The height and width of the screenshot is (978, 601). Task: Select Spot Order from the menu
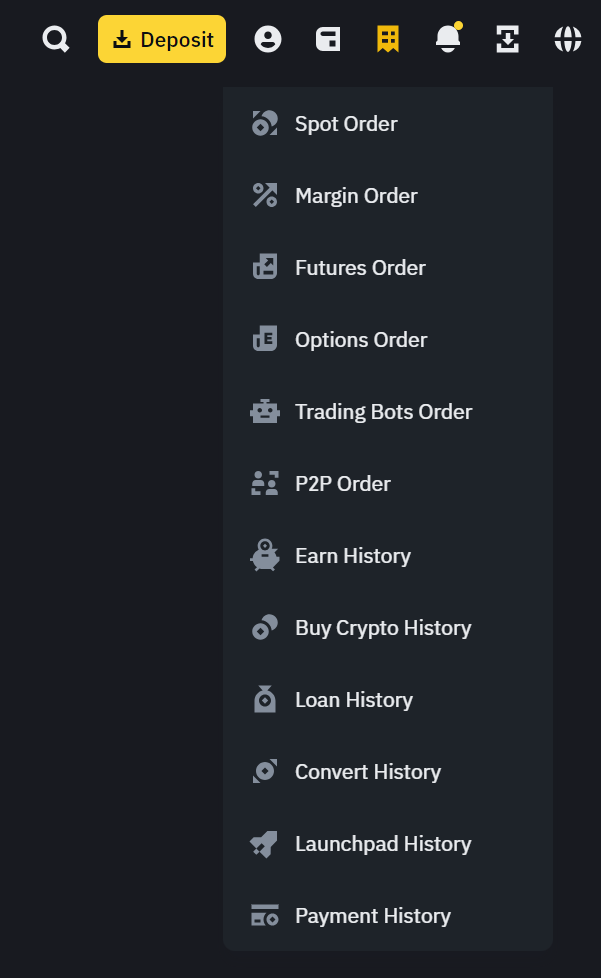click(388, 123)
